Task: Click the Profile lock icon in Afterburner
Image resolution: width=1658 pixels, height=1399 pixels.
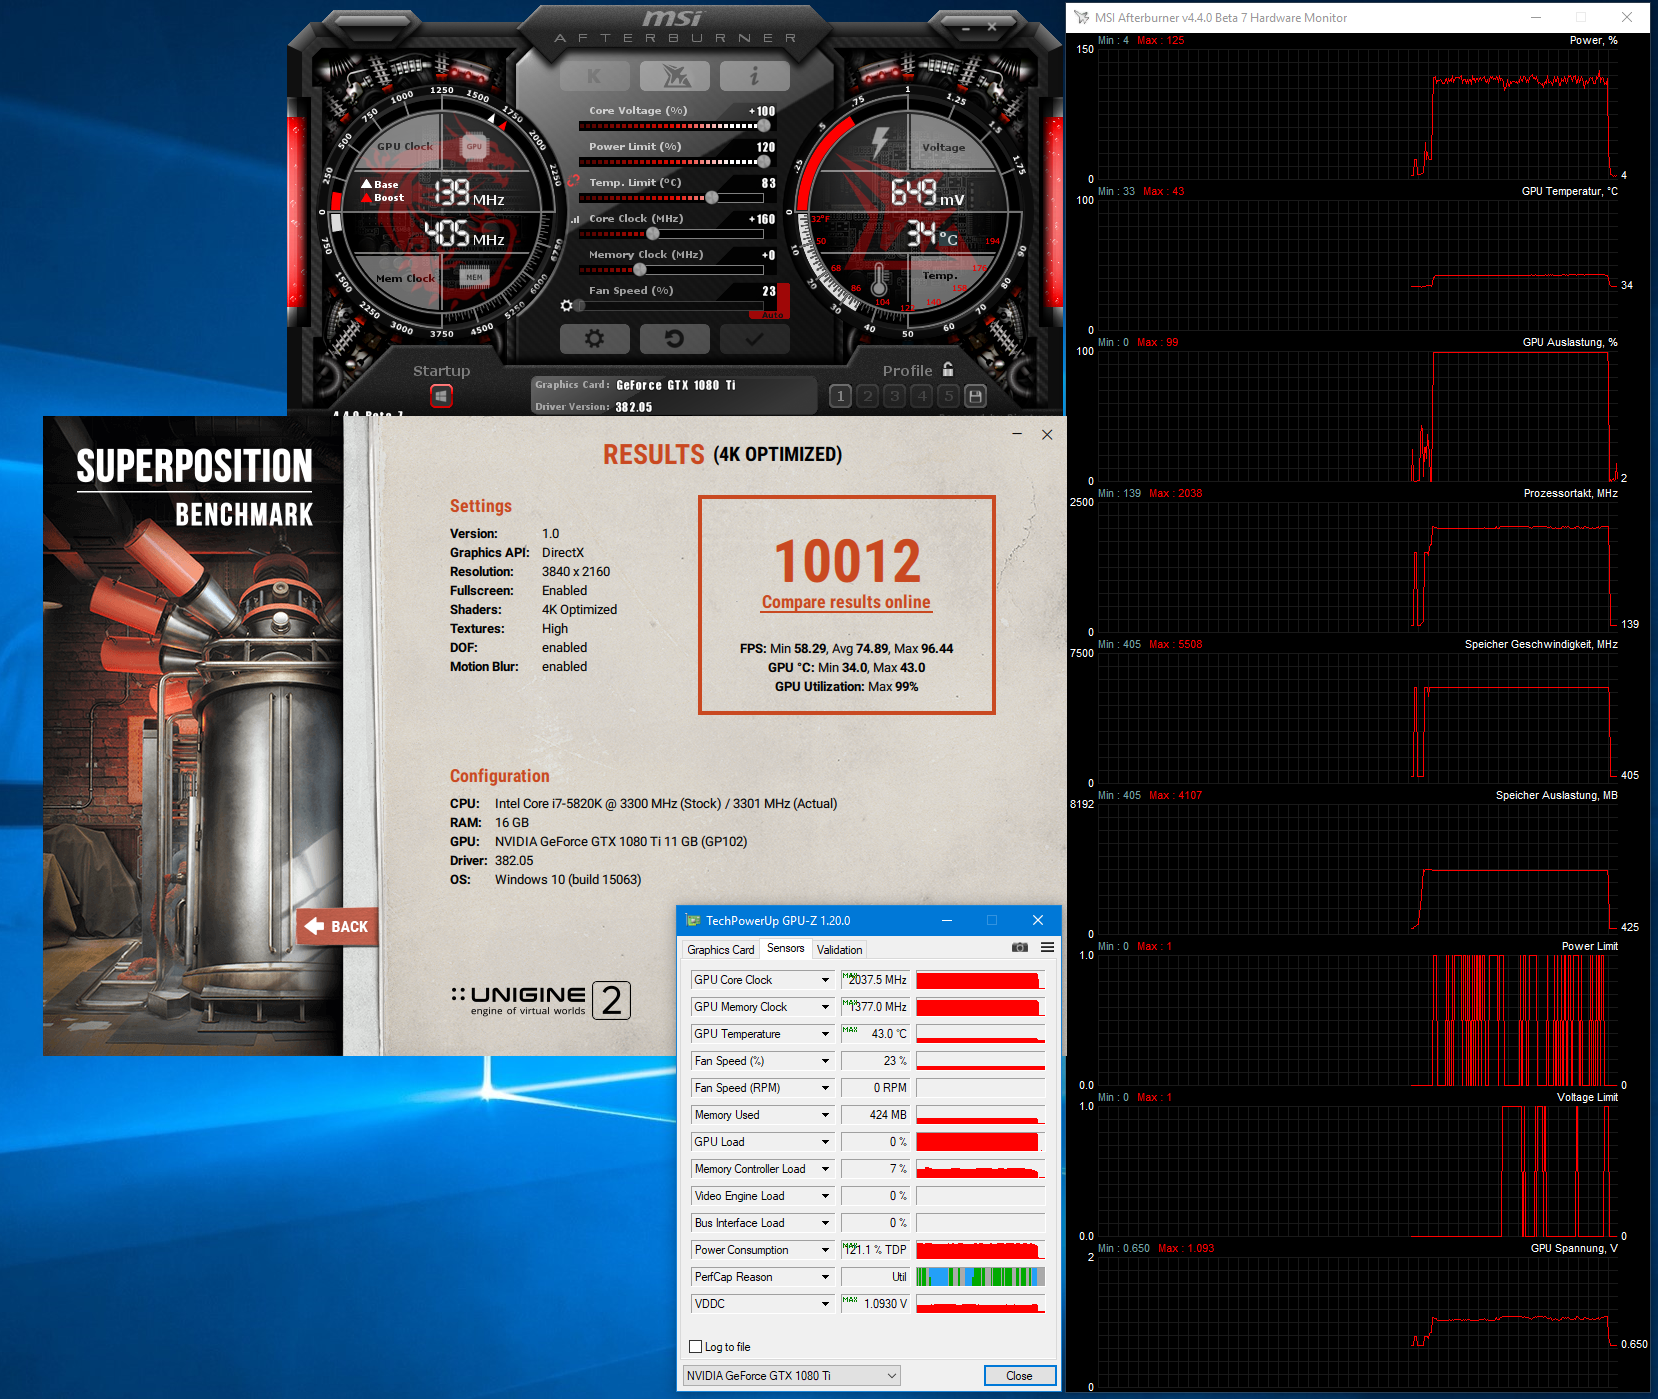Action: point(948,369)
